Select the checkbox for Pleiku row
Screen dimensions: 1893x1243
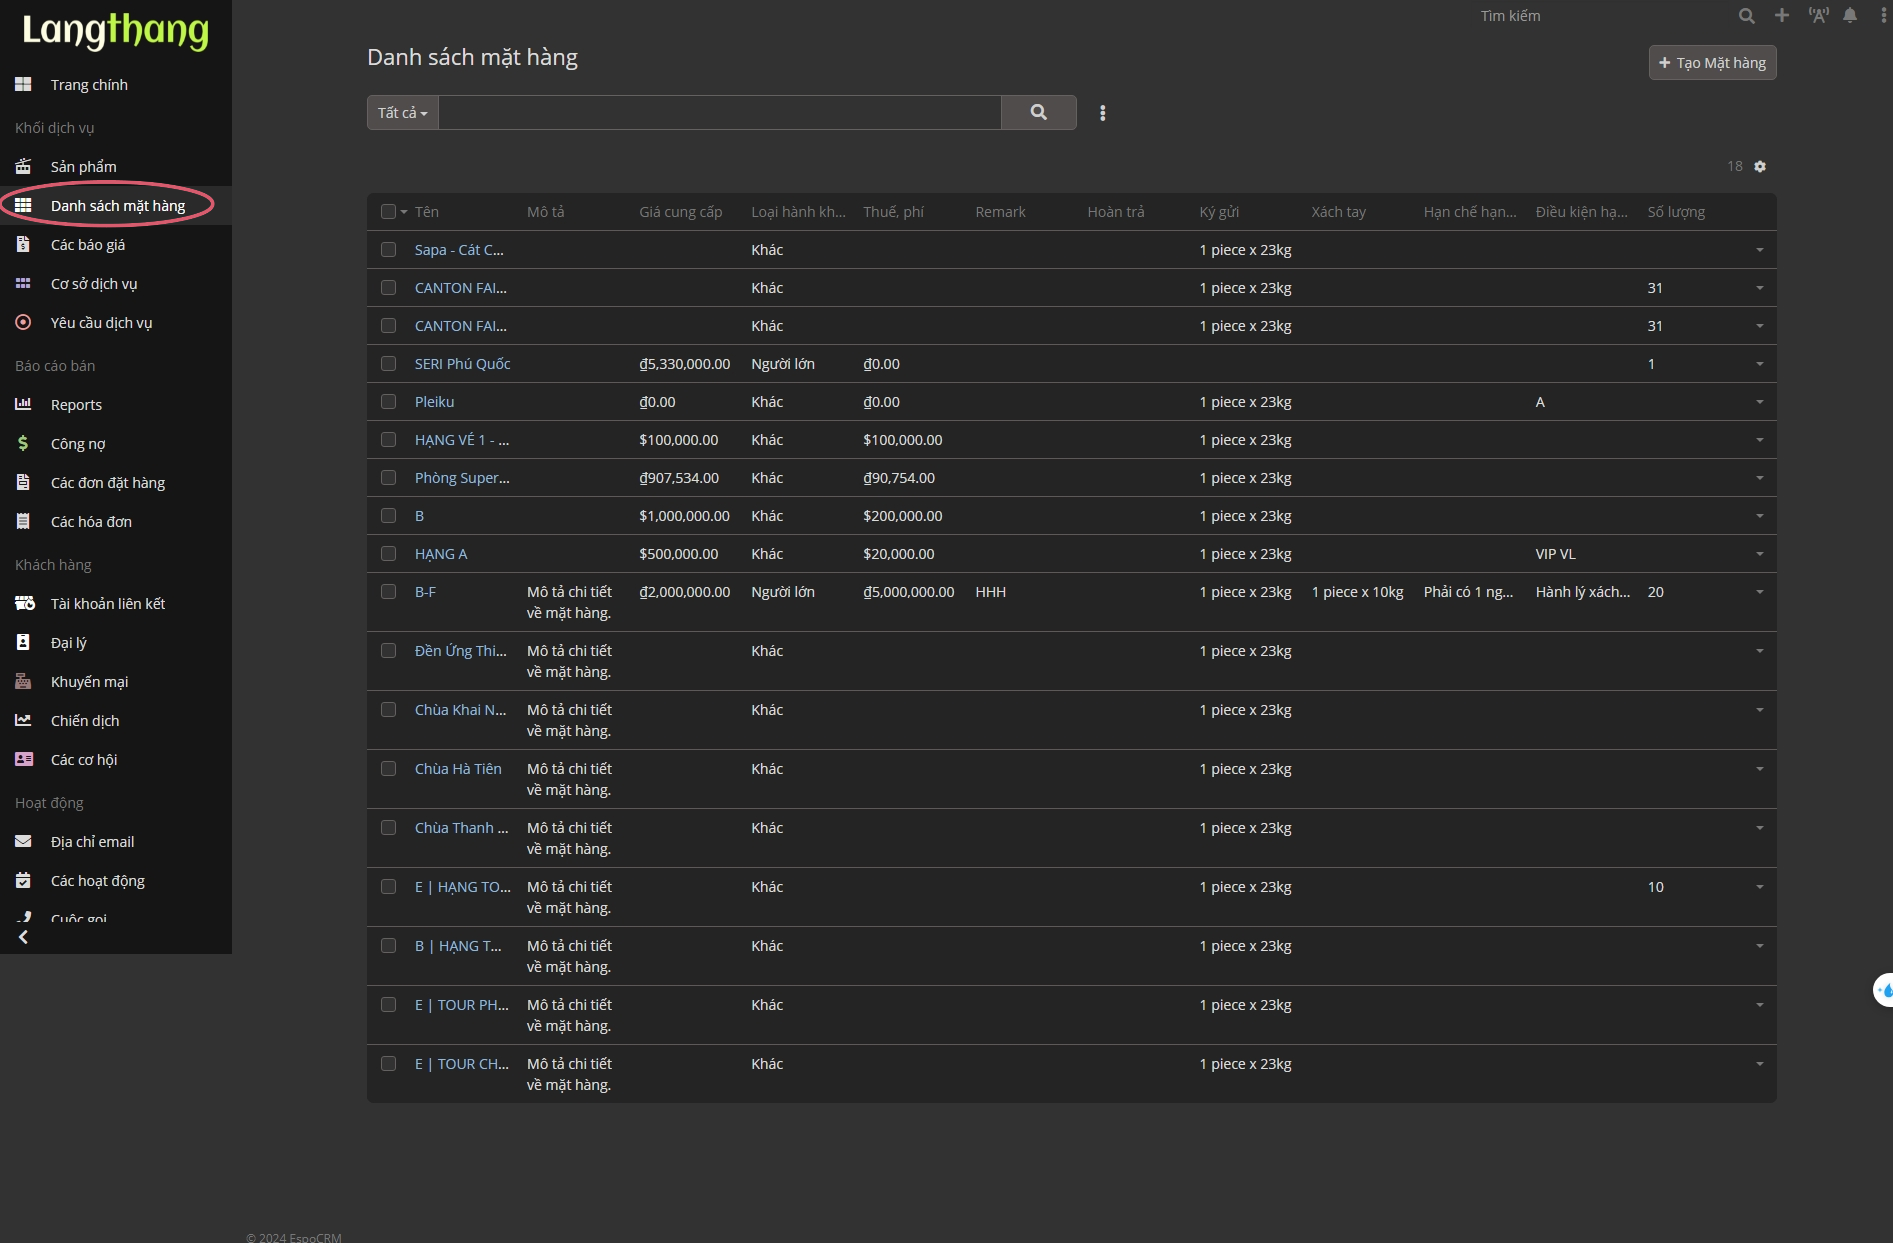pyautogui.click(x=388, y=402)
